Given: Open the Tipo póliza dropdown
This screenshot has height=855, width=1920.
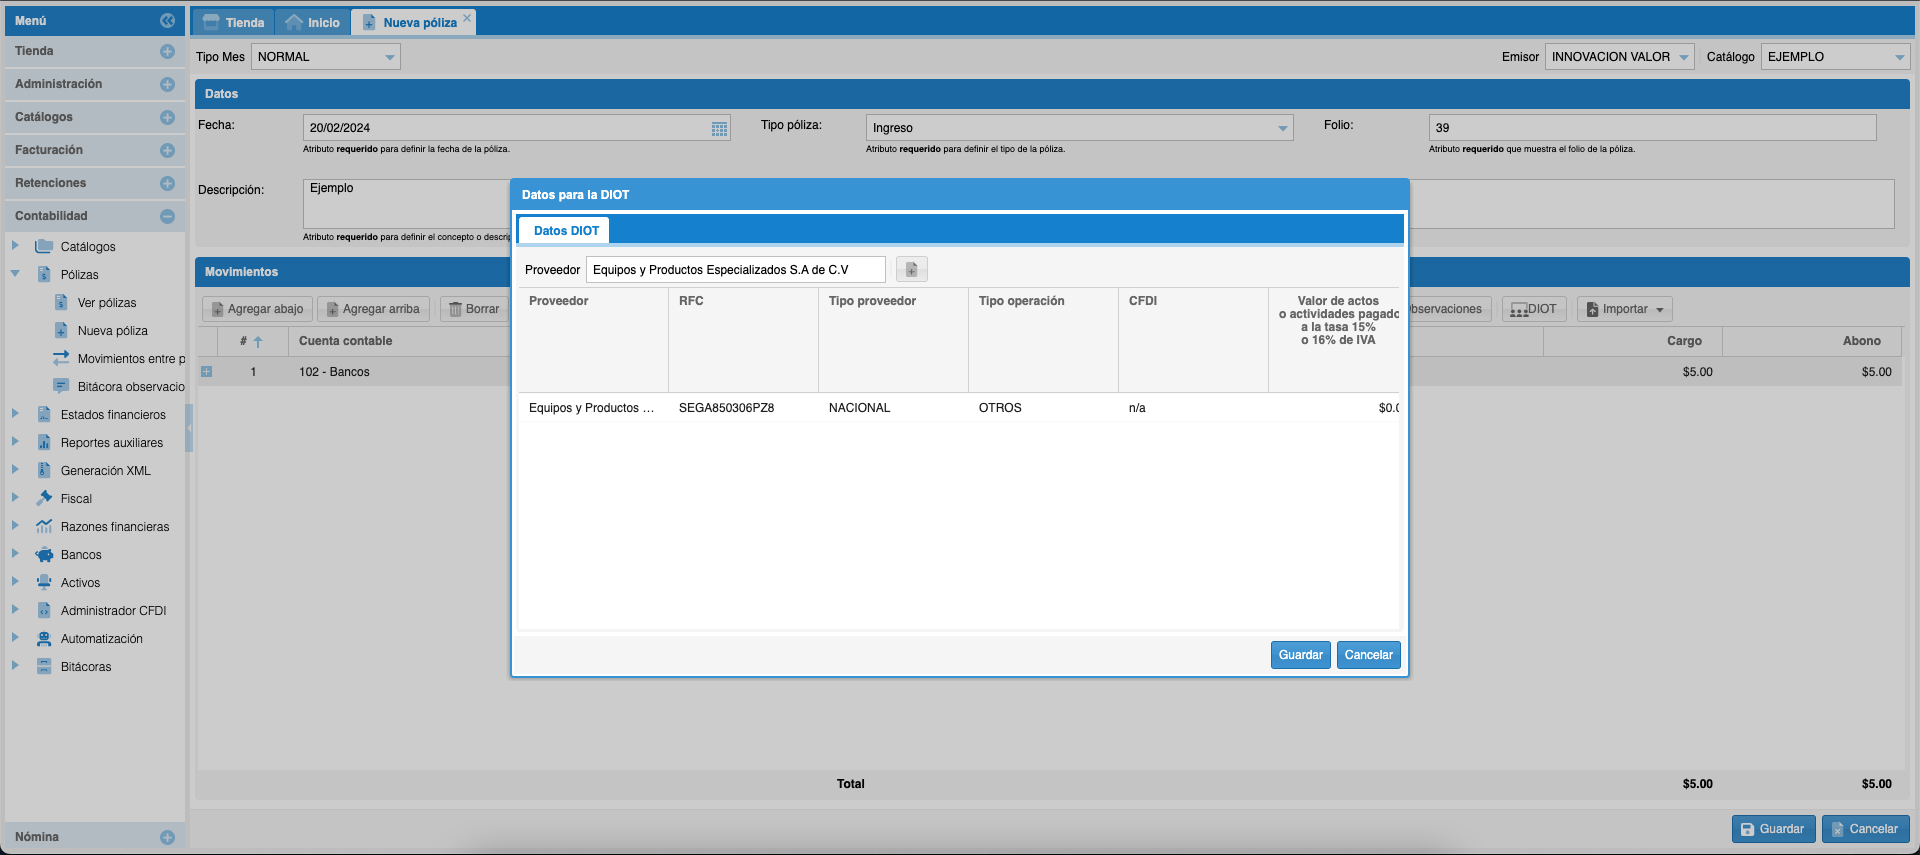Looking at the screenshot, I should (1282, 128).
